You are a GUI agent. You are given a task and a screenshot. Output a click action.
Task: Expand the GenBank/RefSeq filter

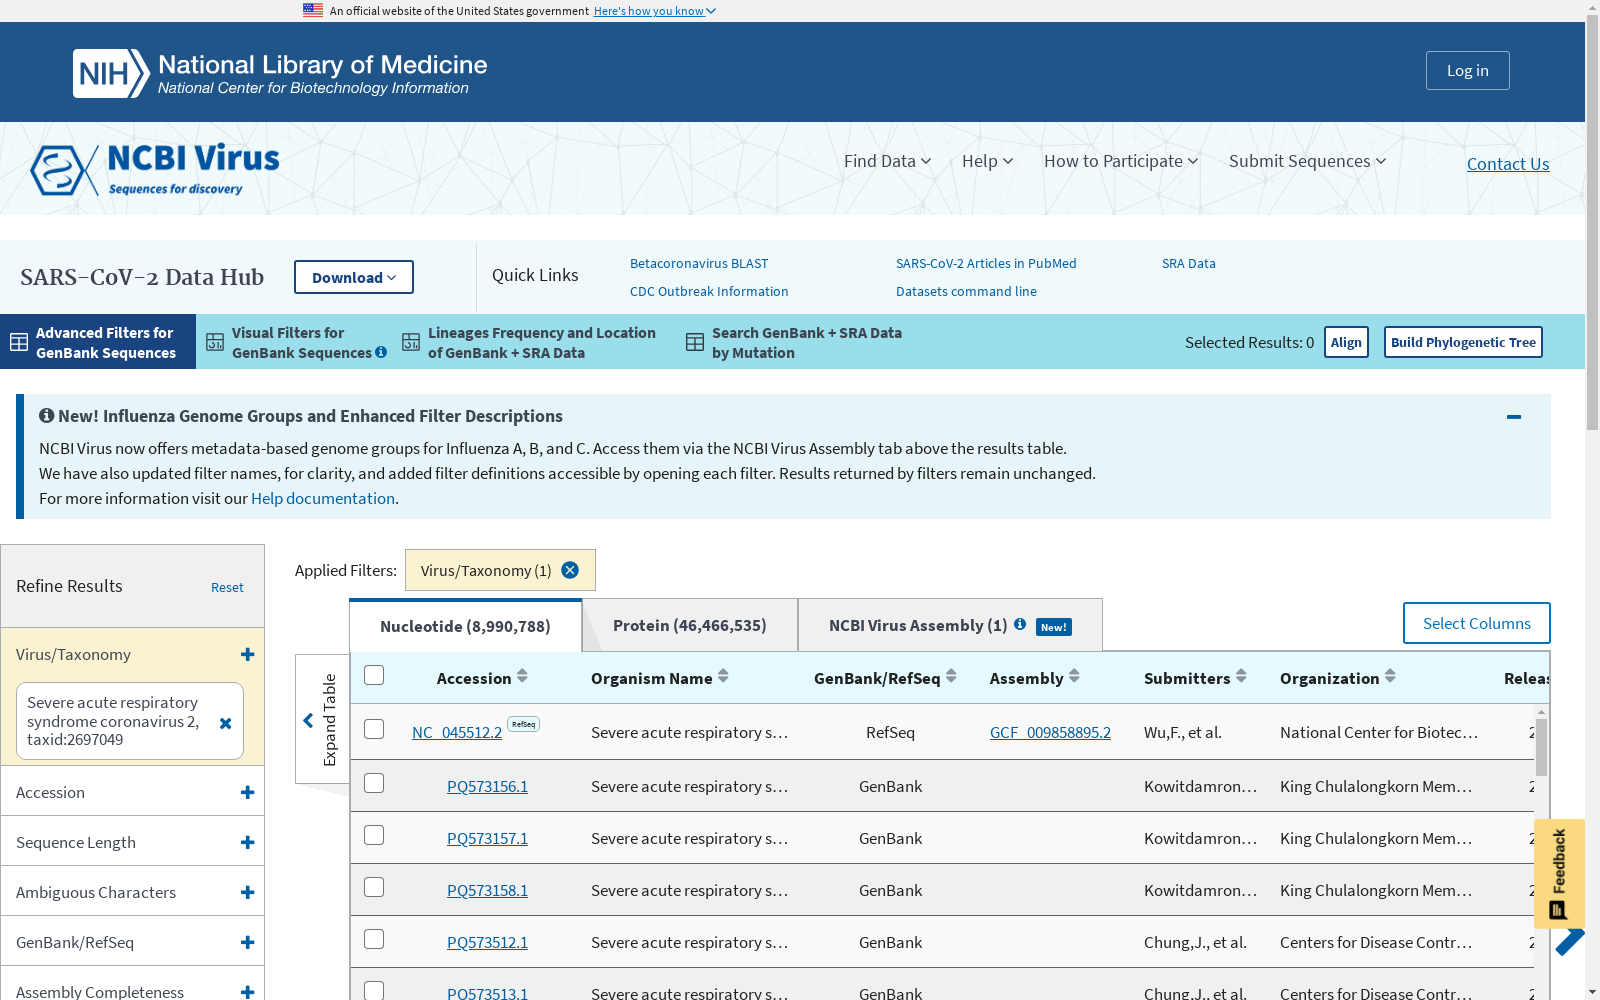coord(247,942)
